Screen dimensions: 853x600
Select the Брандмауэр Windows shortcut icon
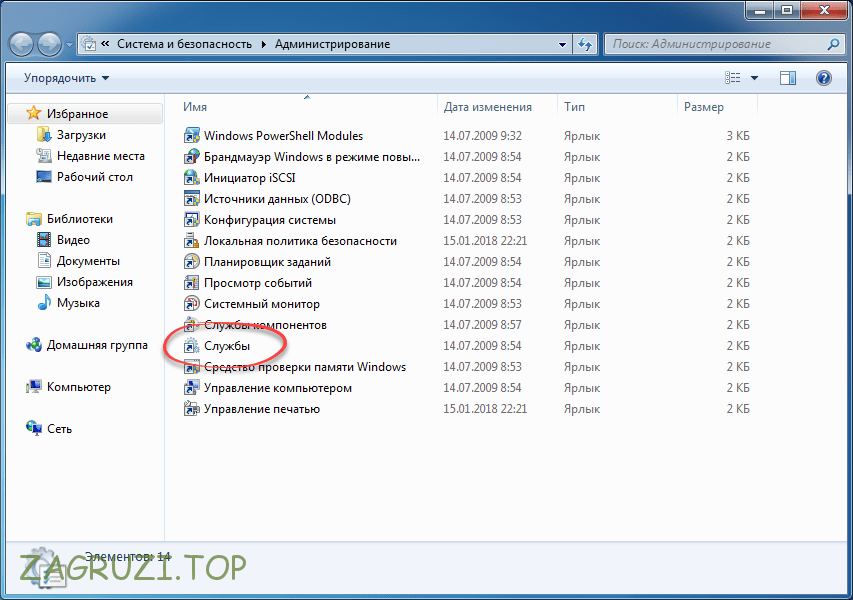click(x=191, y=157)
